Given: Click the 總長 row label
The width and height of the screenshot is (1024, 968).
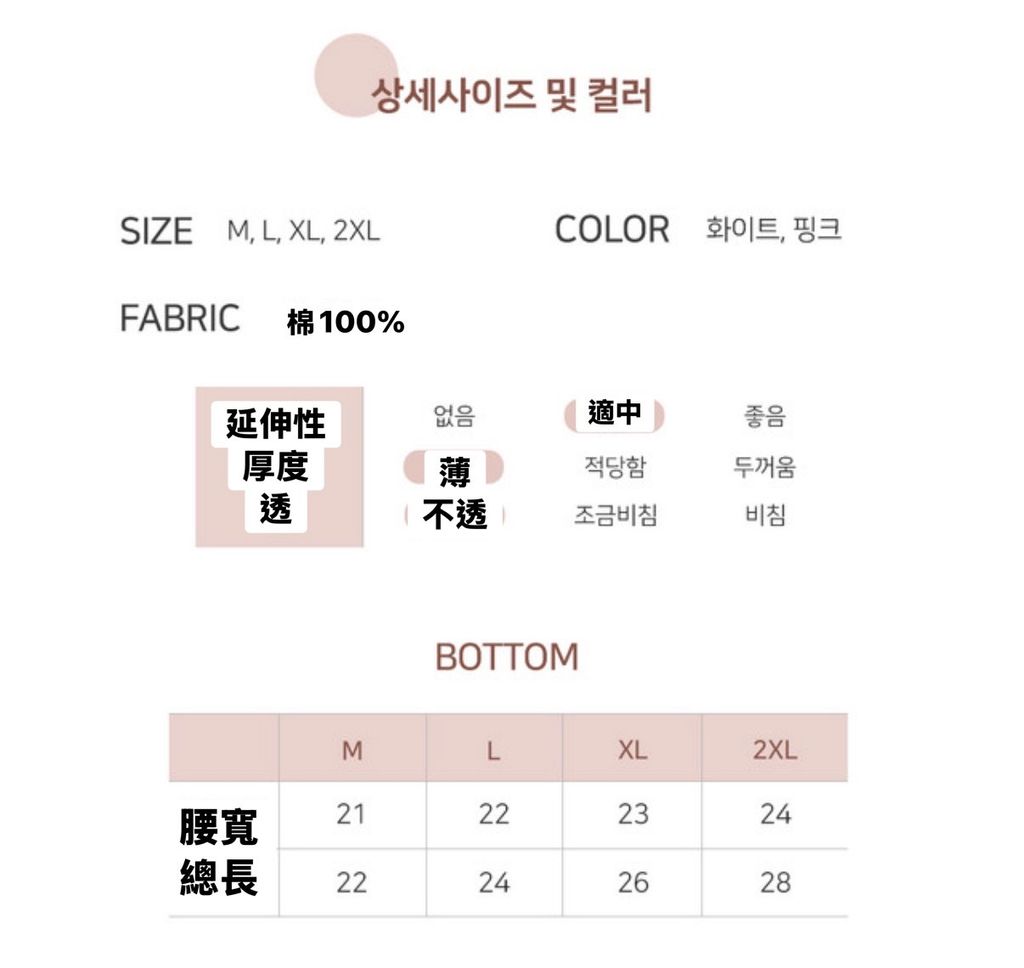Looking at the screenshot, I should pos(219,877).
